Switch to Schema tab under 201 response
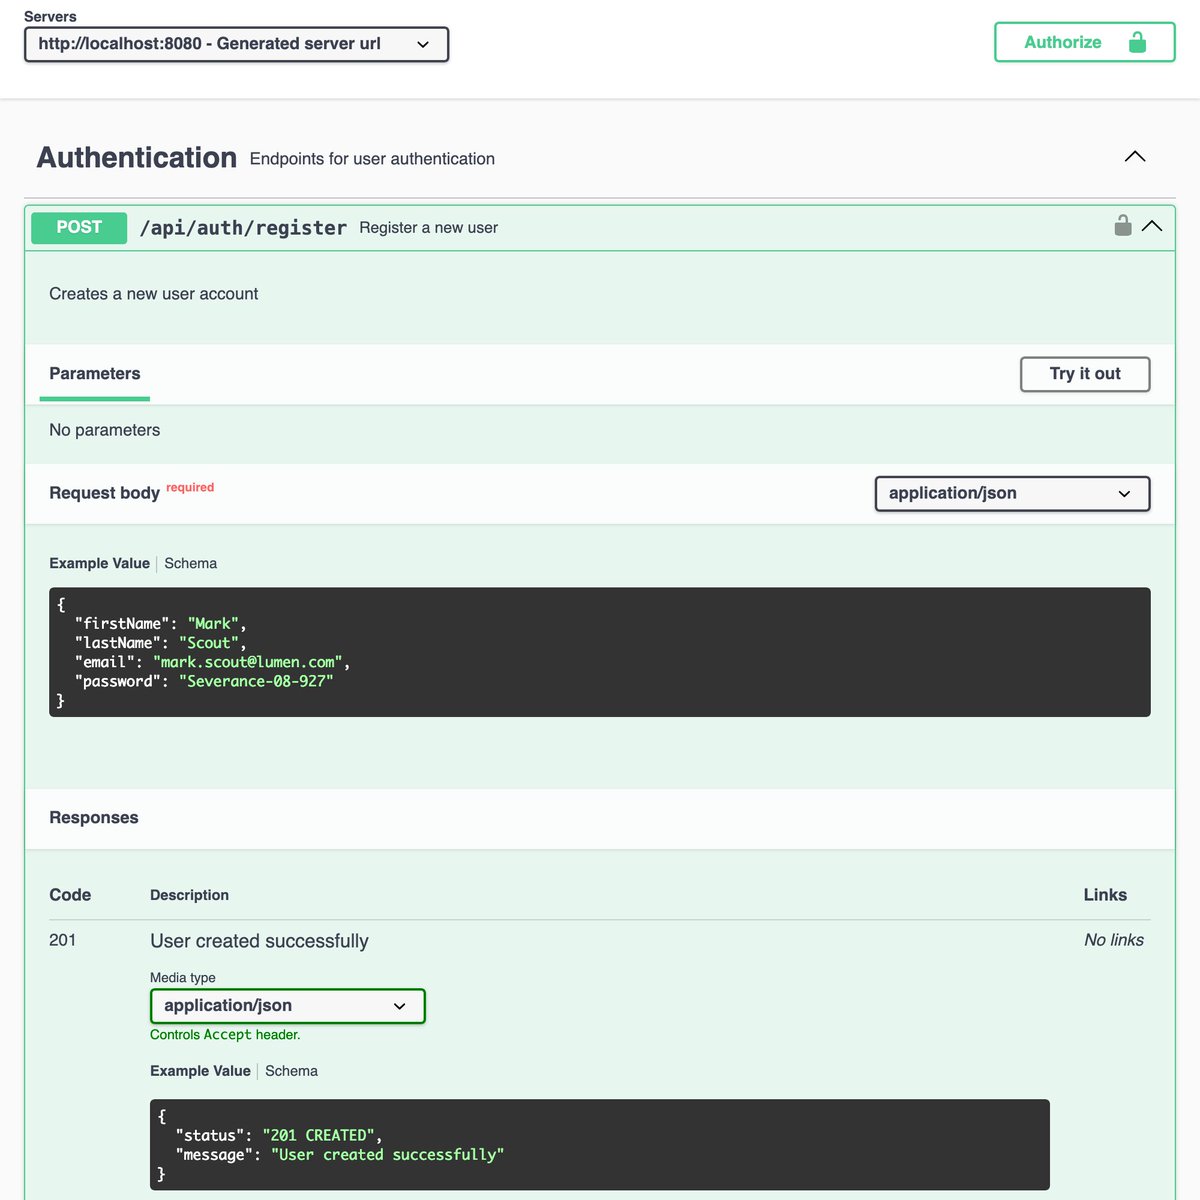The height and width of the screenshot is (1200, 1200). [291, 1071]
